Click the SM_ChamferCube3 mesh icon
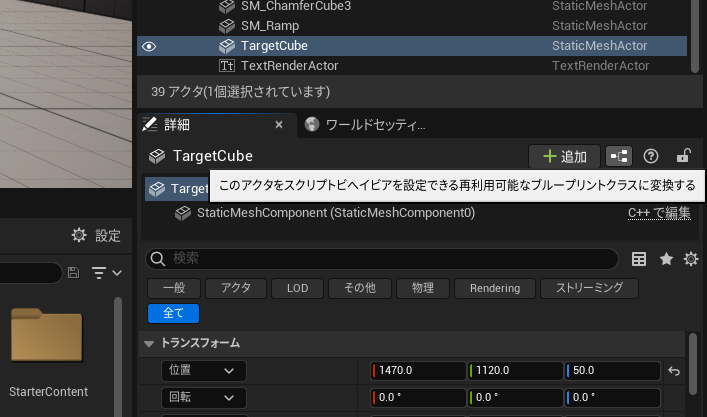The image size is (707, 417). tap(227, 6)
